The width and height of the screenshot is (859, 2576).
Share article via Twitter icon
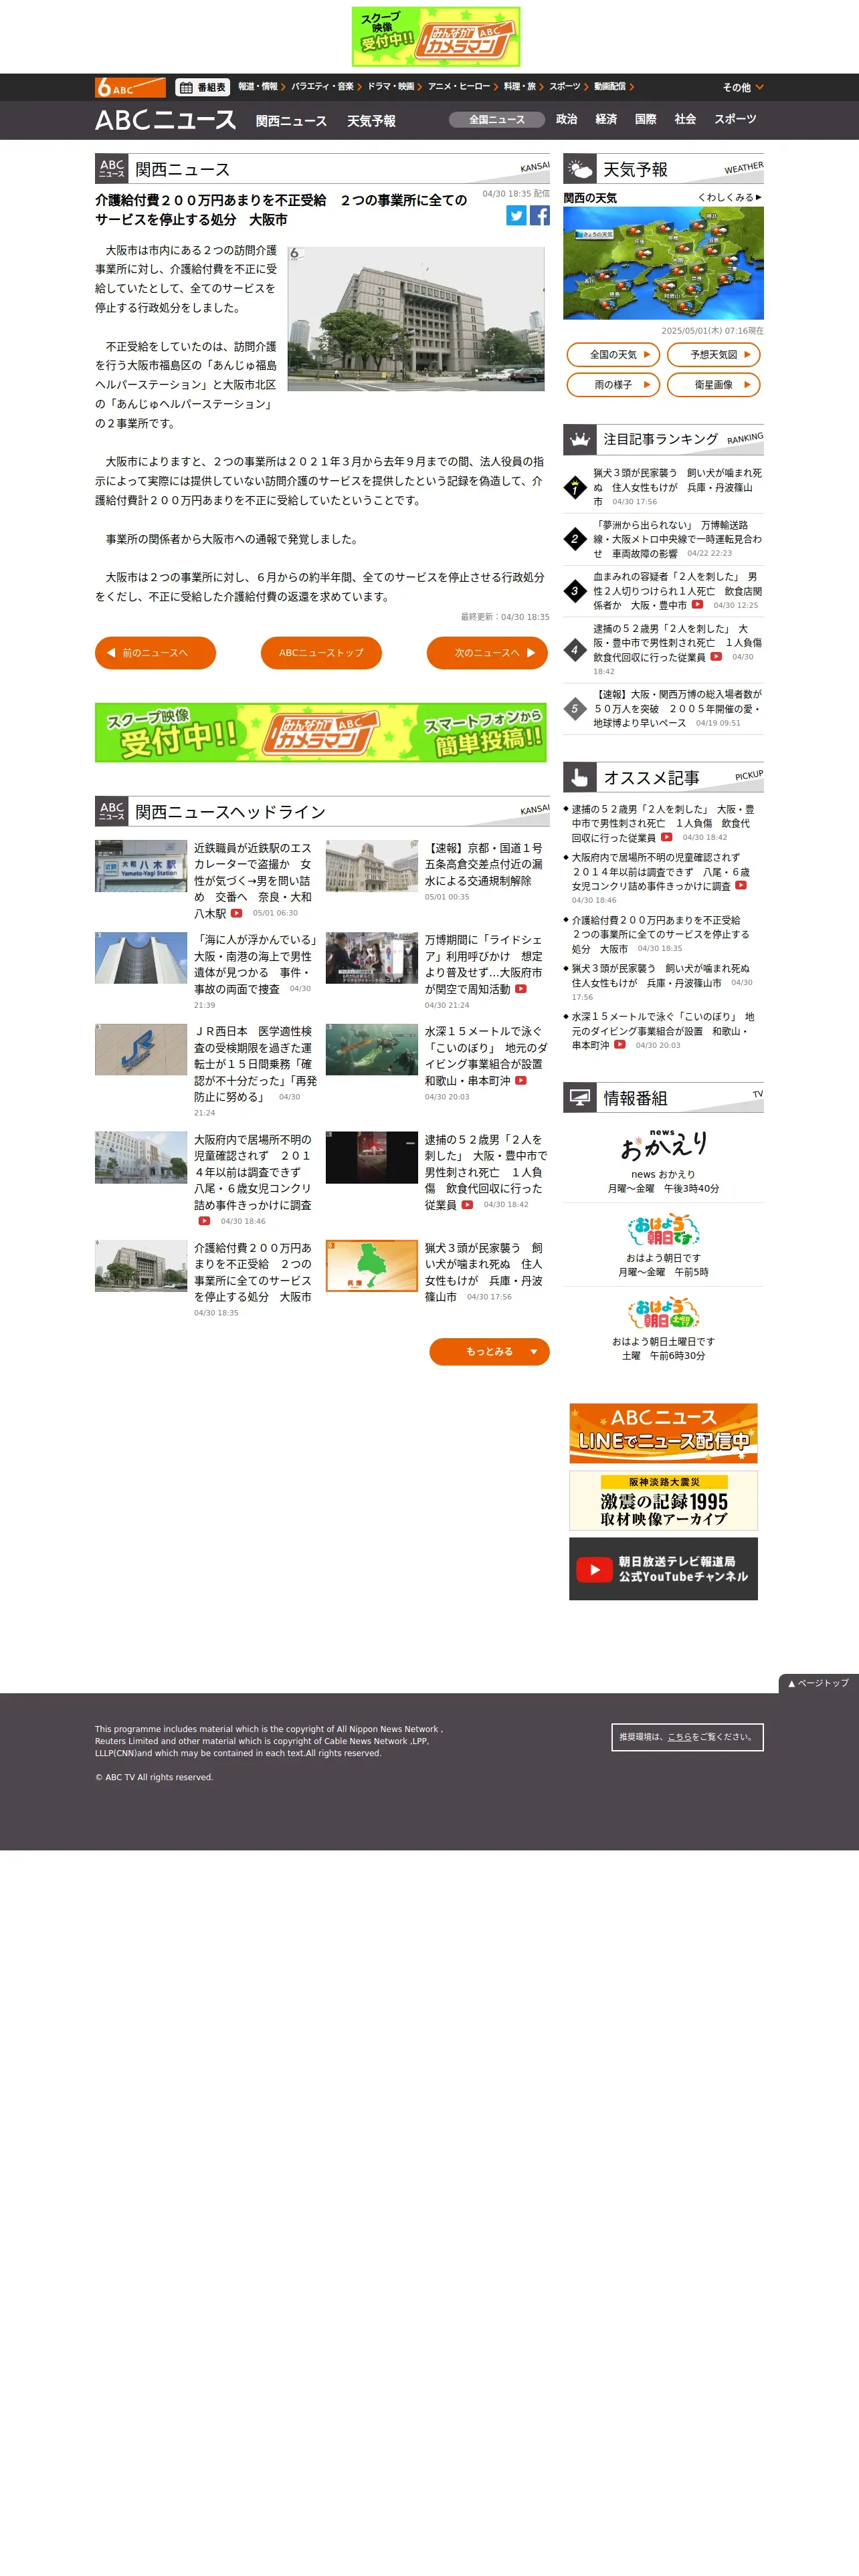tap(516, 216)
